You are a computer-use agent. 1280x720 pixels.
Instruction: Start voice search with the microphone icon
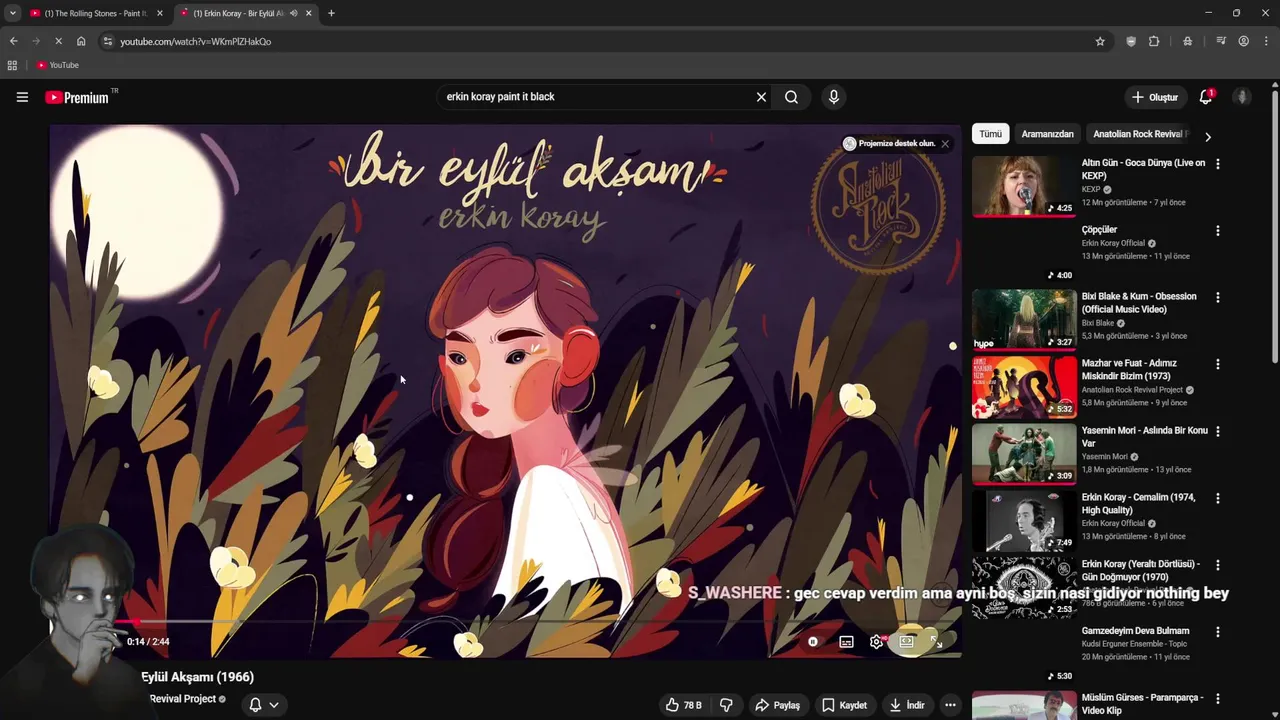(x=834, y=97)
